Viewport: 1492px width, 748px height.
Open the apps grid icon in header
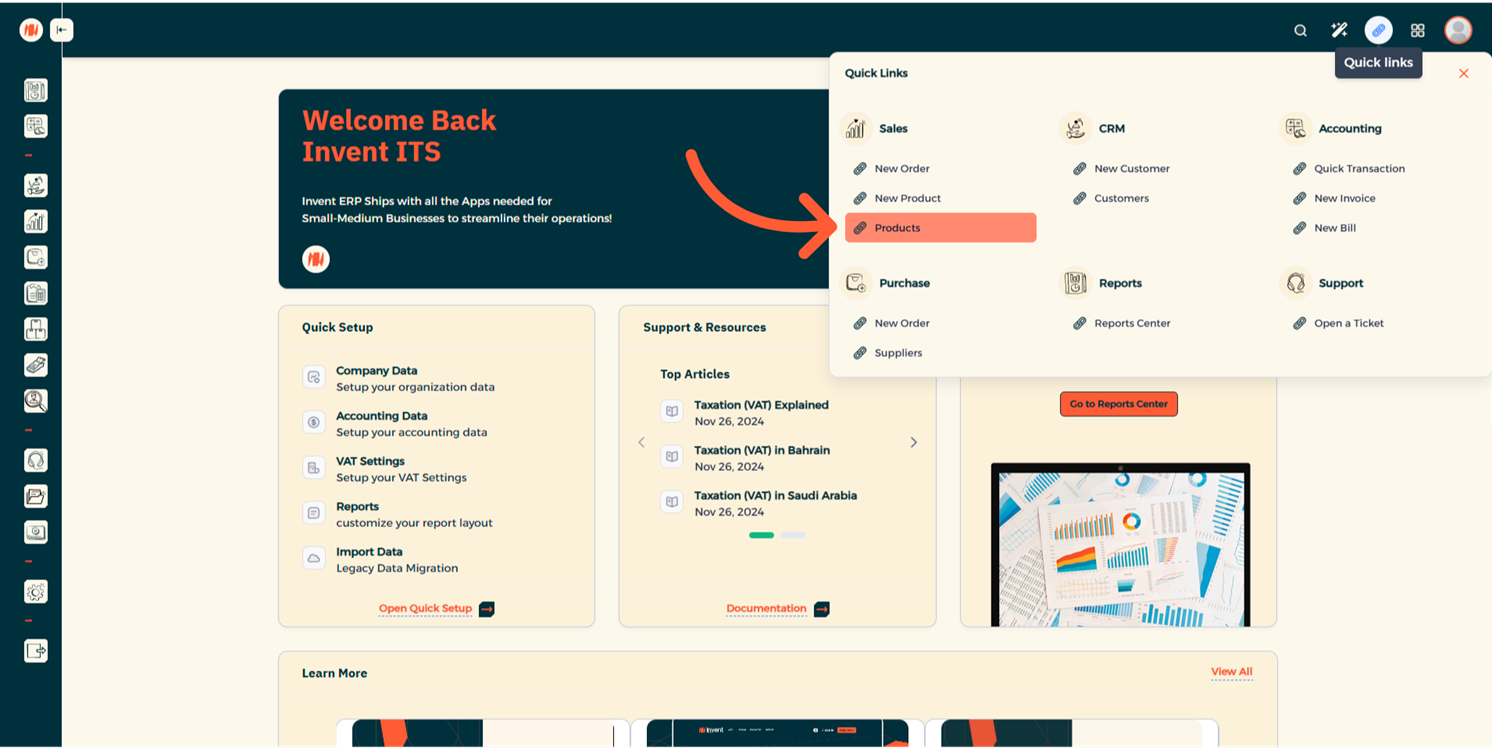tap(1417, 31)
